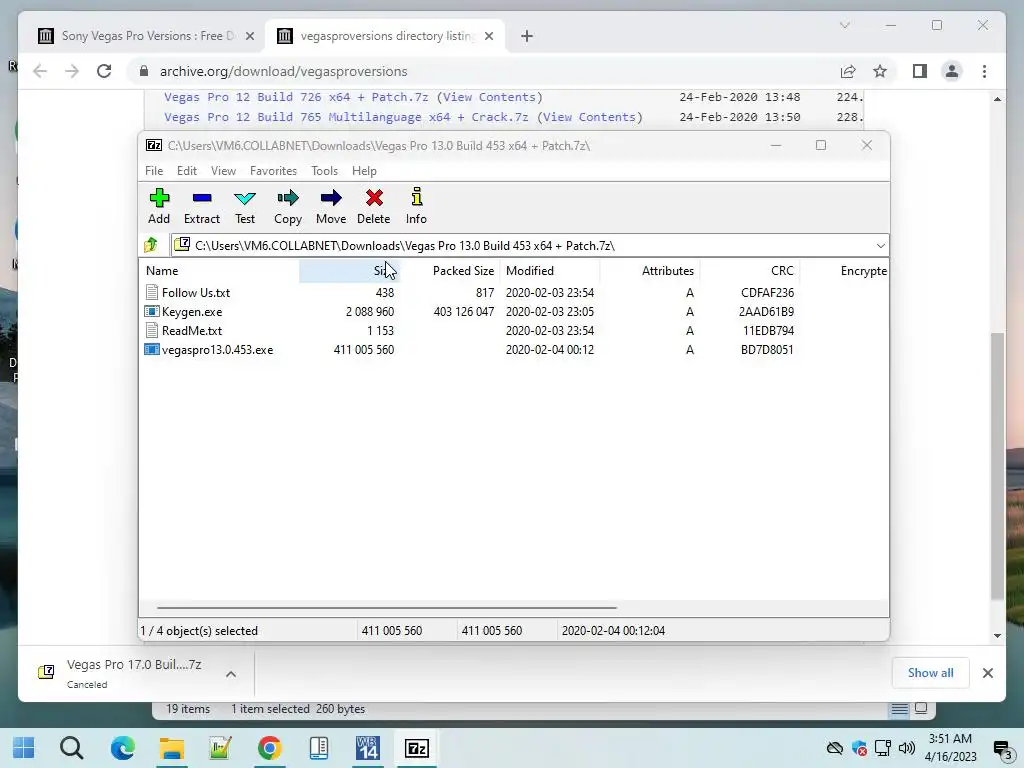Image resolution: width=1024 pixels, height=768 pixels.
Task: Reload the Chrome page
Action: point(104,71)
